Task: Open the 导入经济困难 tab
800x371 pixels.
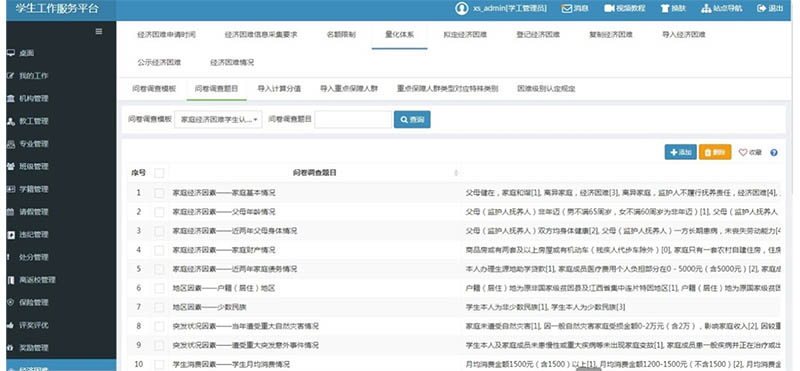Action: (684, 35)
